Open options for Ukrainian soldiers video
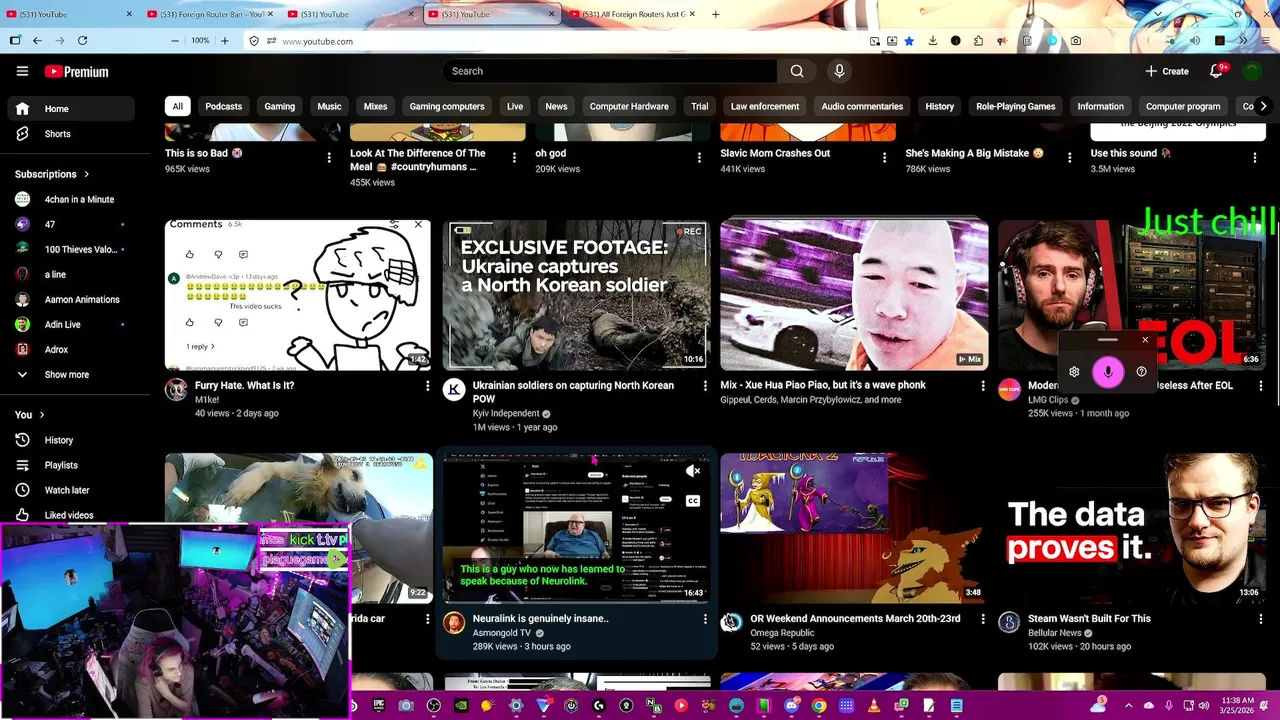 (705, 386)
